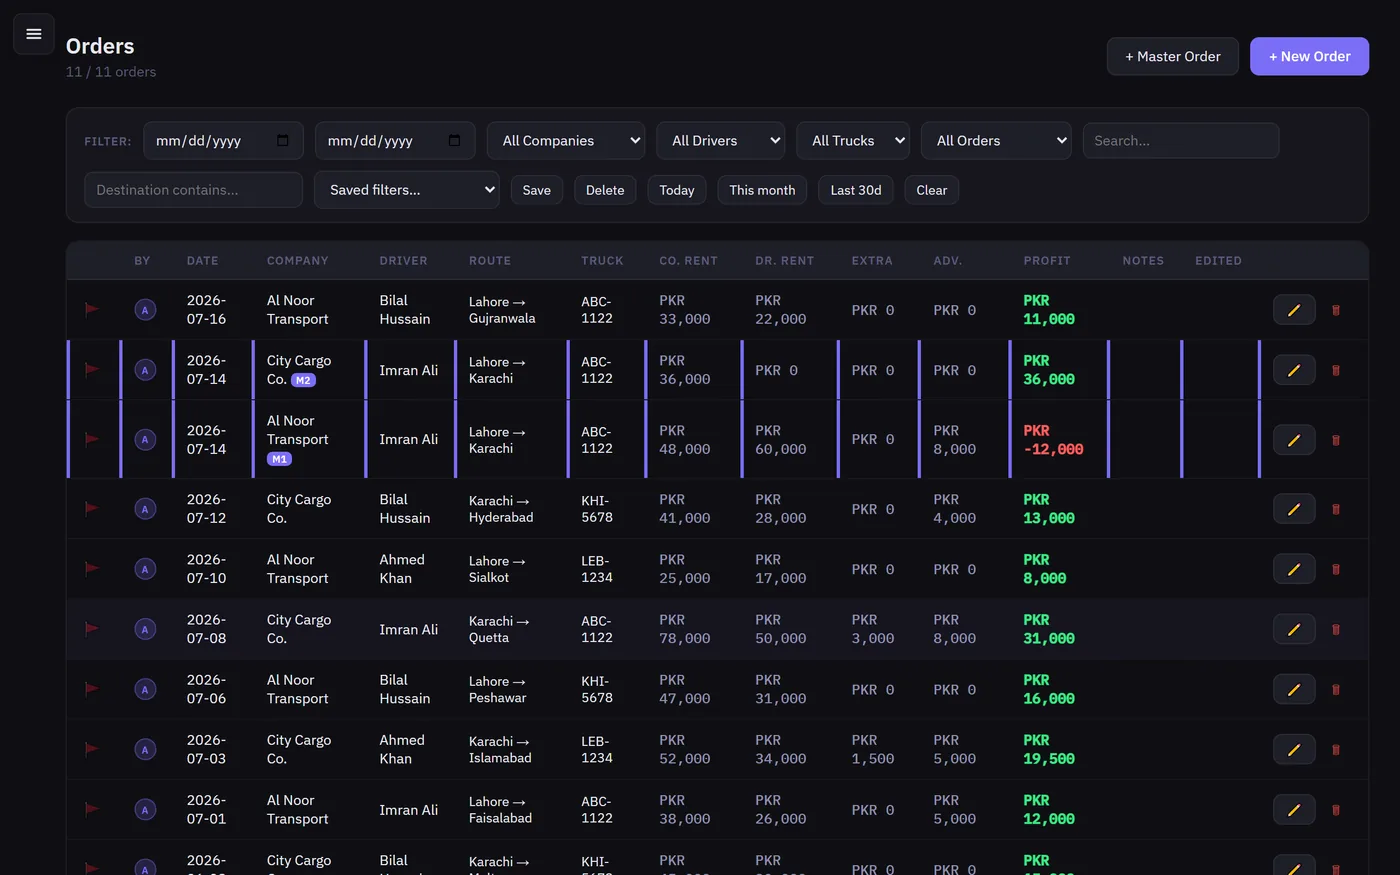The width and height of the screenshot is (1400, 875).
Task: Click the 2026-07-06 date cell
Action: click(x=207, y=689)
